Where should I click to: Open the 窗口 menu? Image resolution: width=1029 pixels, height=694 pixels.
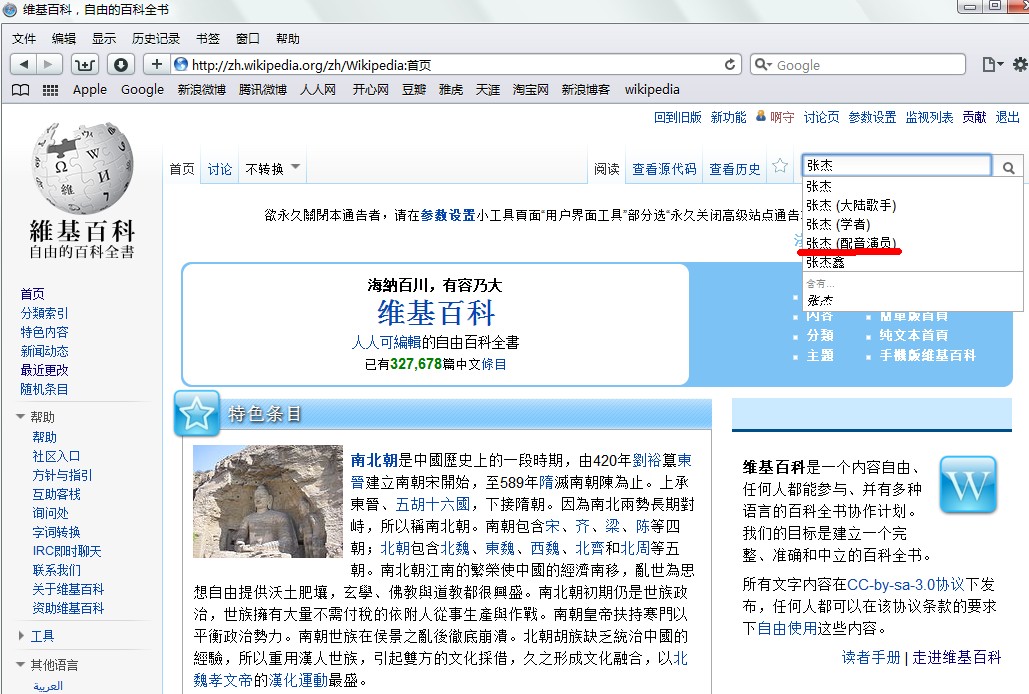[x=247, y=39]
